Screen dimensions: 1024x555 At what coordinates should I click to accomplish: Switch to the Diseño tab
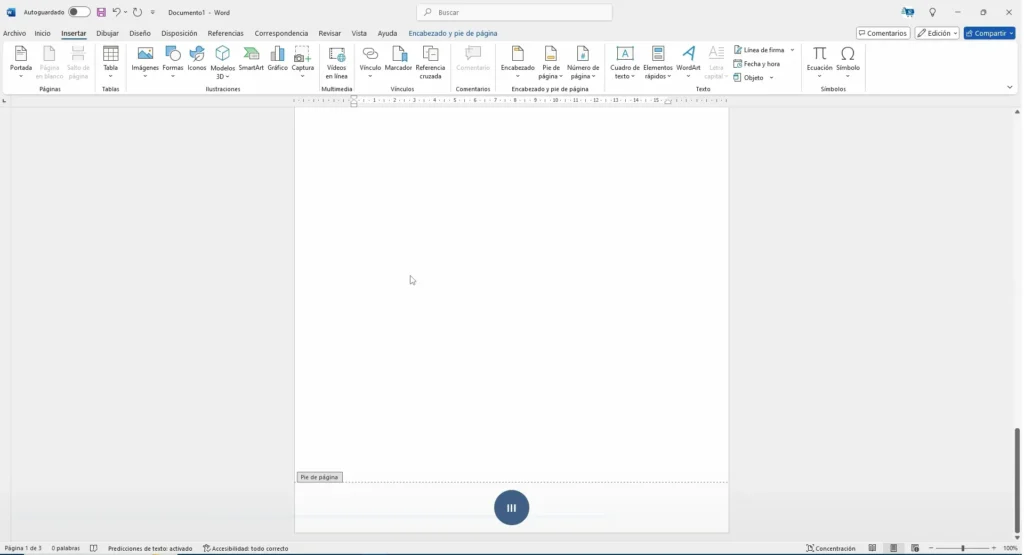click(140, 33)
